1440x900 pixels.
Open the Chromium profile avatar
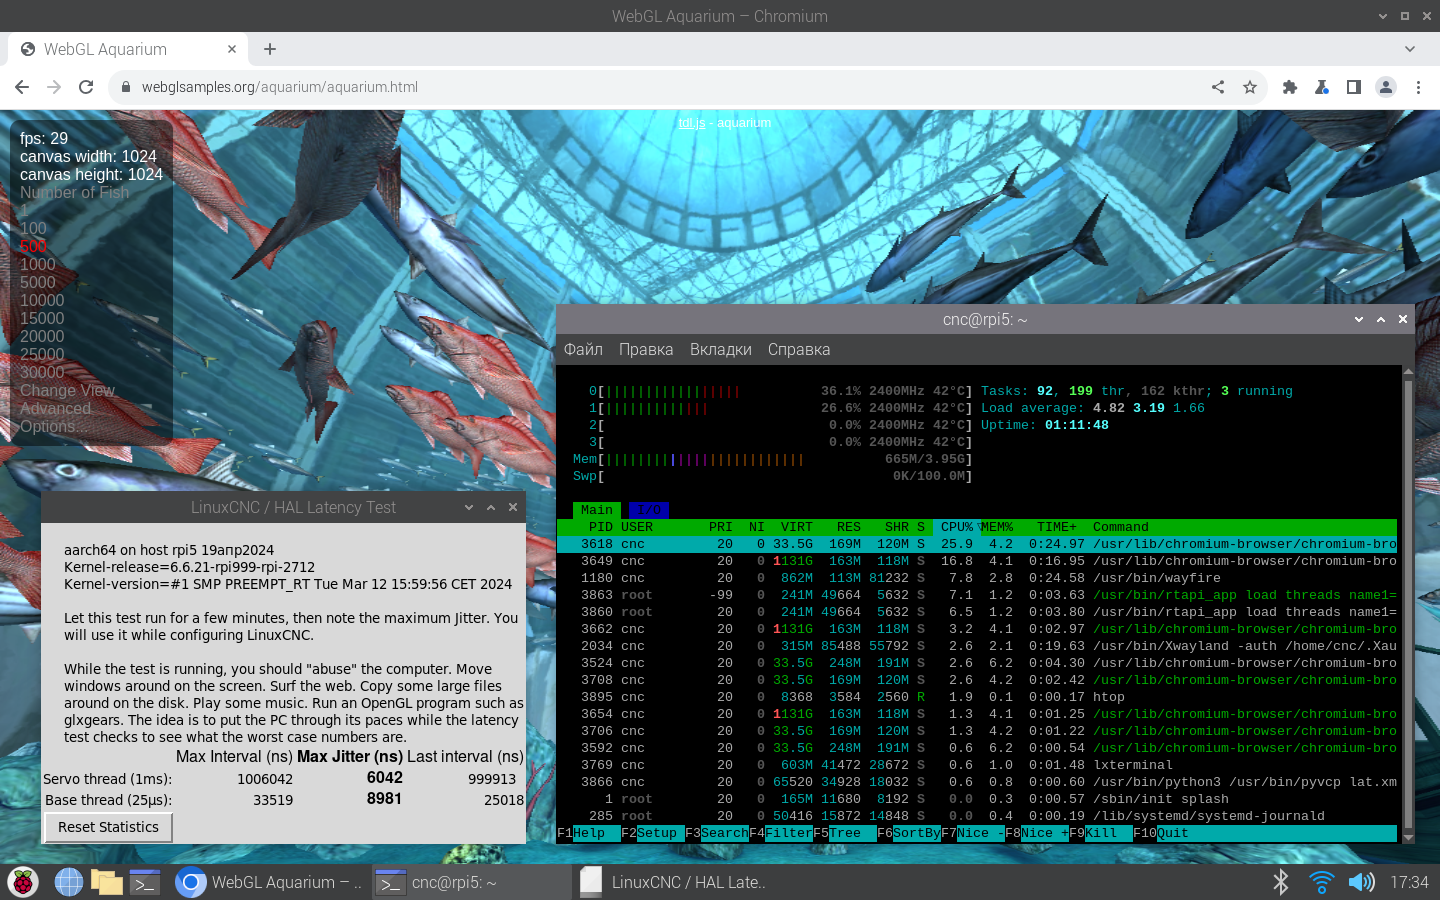pos(1386,87)
